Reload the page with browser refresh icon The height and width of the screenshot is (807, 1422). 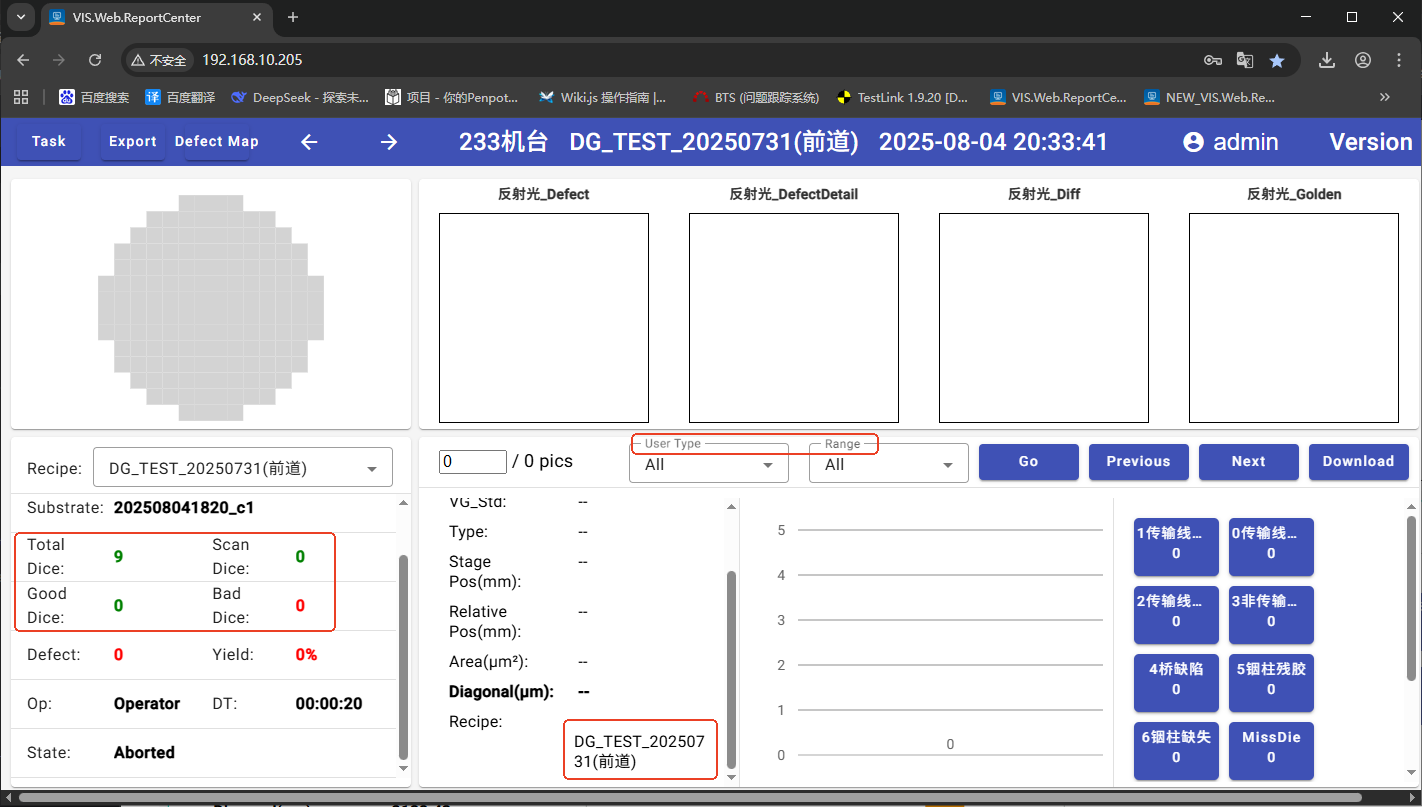tap(95, 60)
